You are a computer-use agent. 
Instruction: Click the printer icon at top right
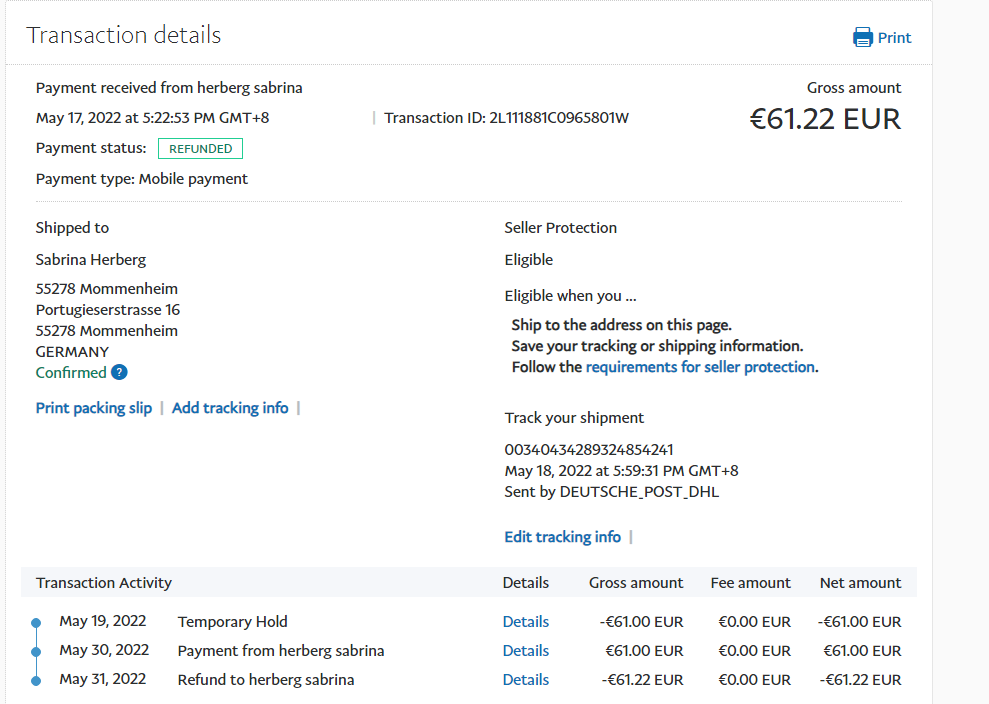pyautogui.click(x=862, y=38)
